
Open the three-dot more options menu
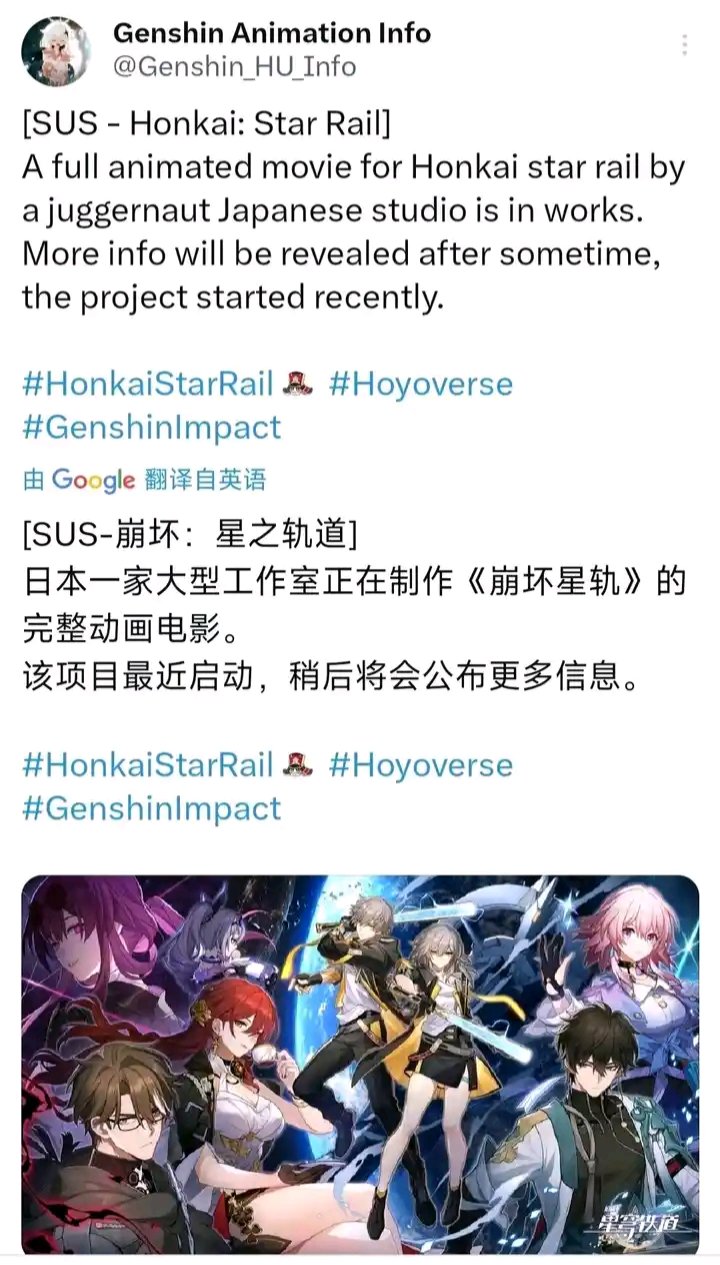(x=685, y=45)
